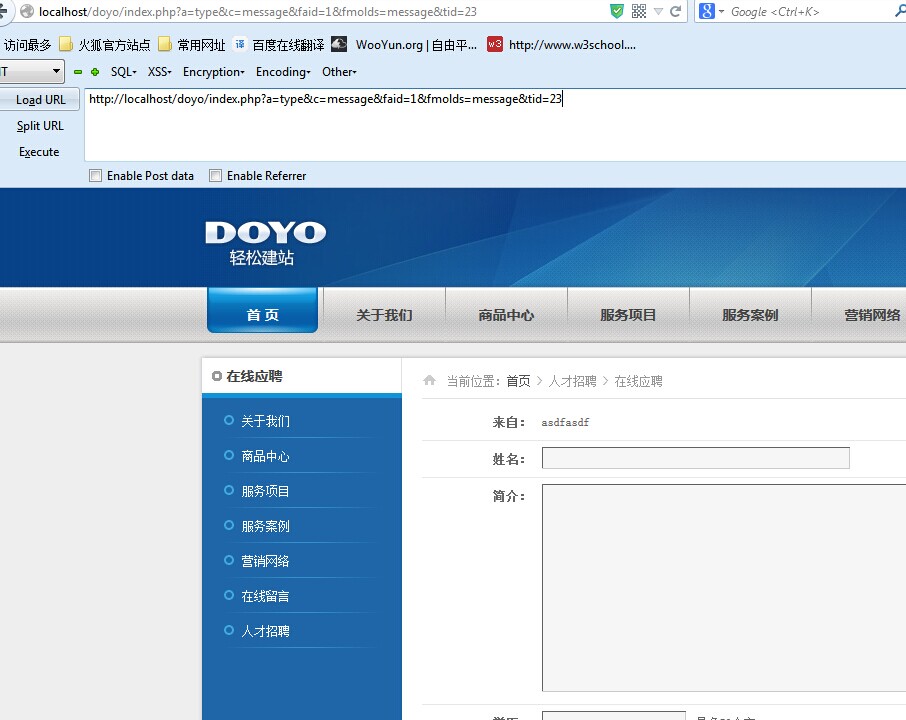This screenshot has width=906, height=720.
Task: Focus the browser address bar URL
Action: (258, 12)
